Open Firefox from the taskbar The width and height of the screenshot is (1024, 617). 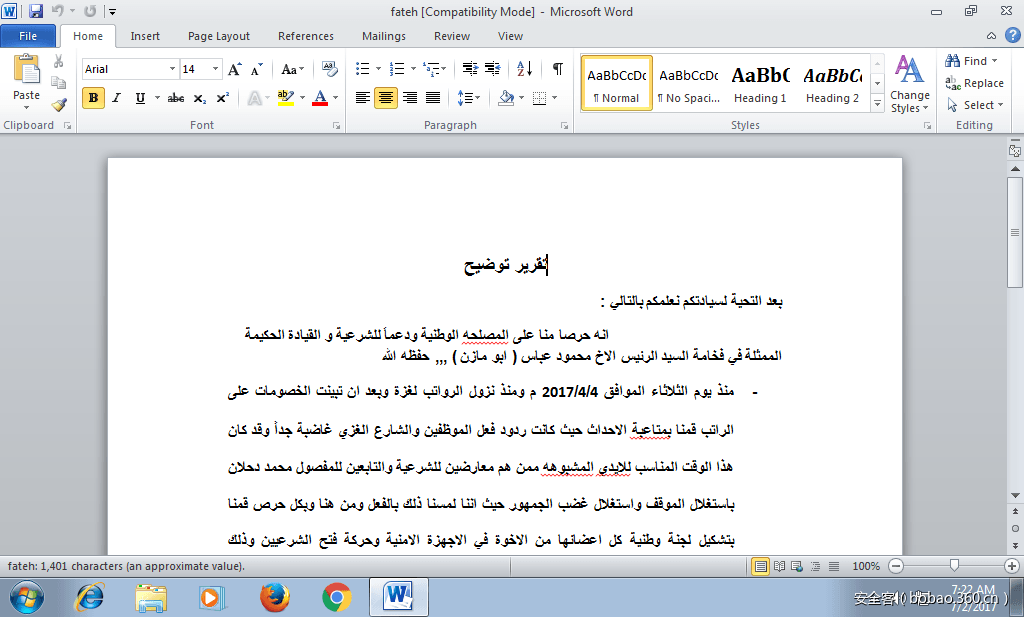273,596
